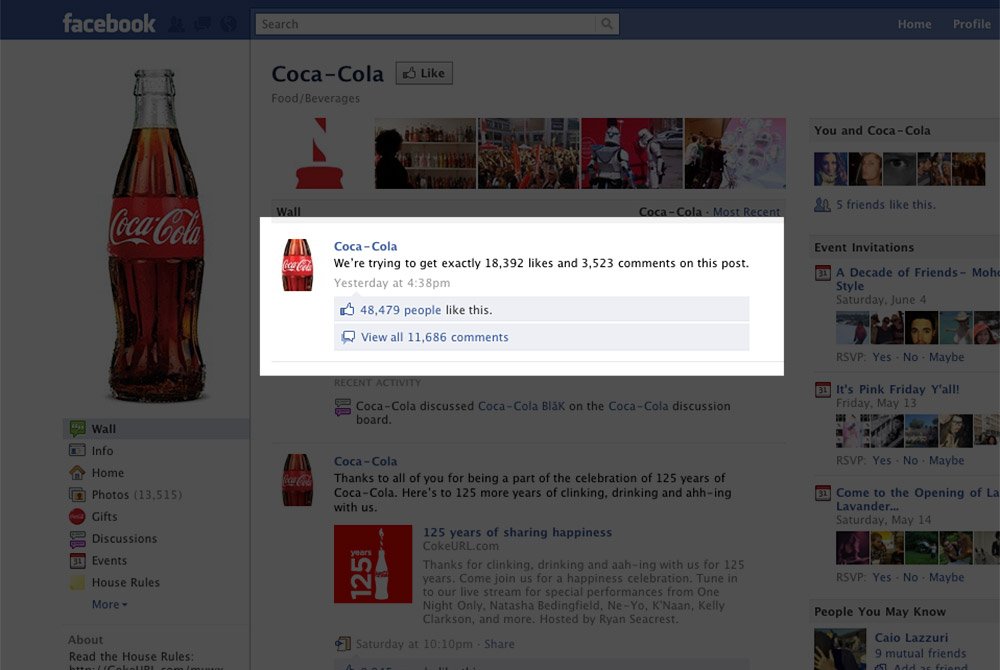
Task: Open Caio Lazzuri's profile link
Action: pos(911,637)
